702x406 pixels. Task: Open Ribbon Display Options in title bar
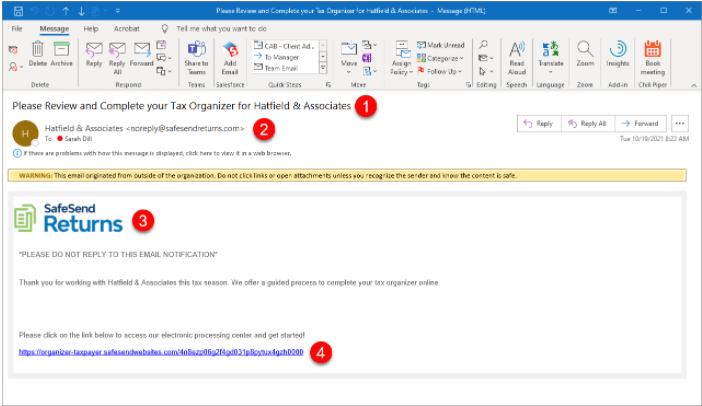point(613,11)
